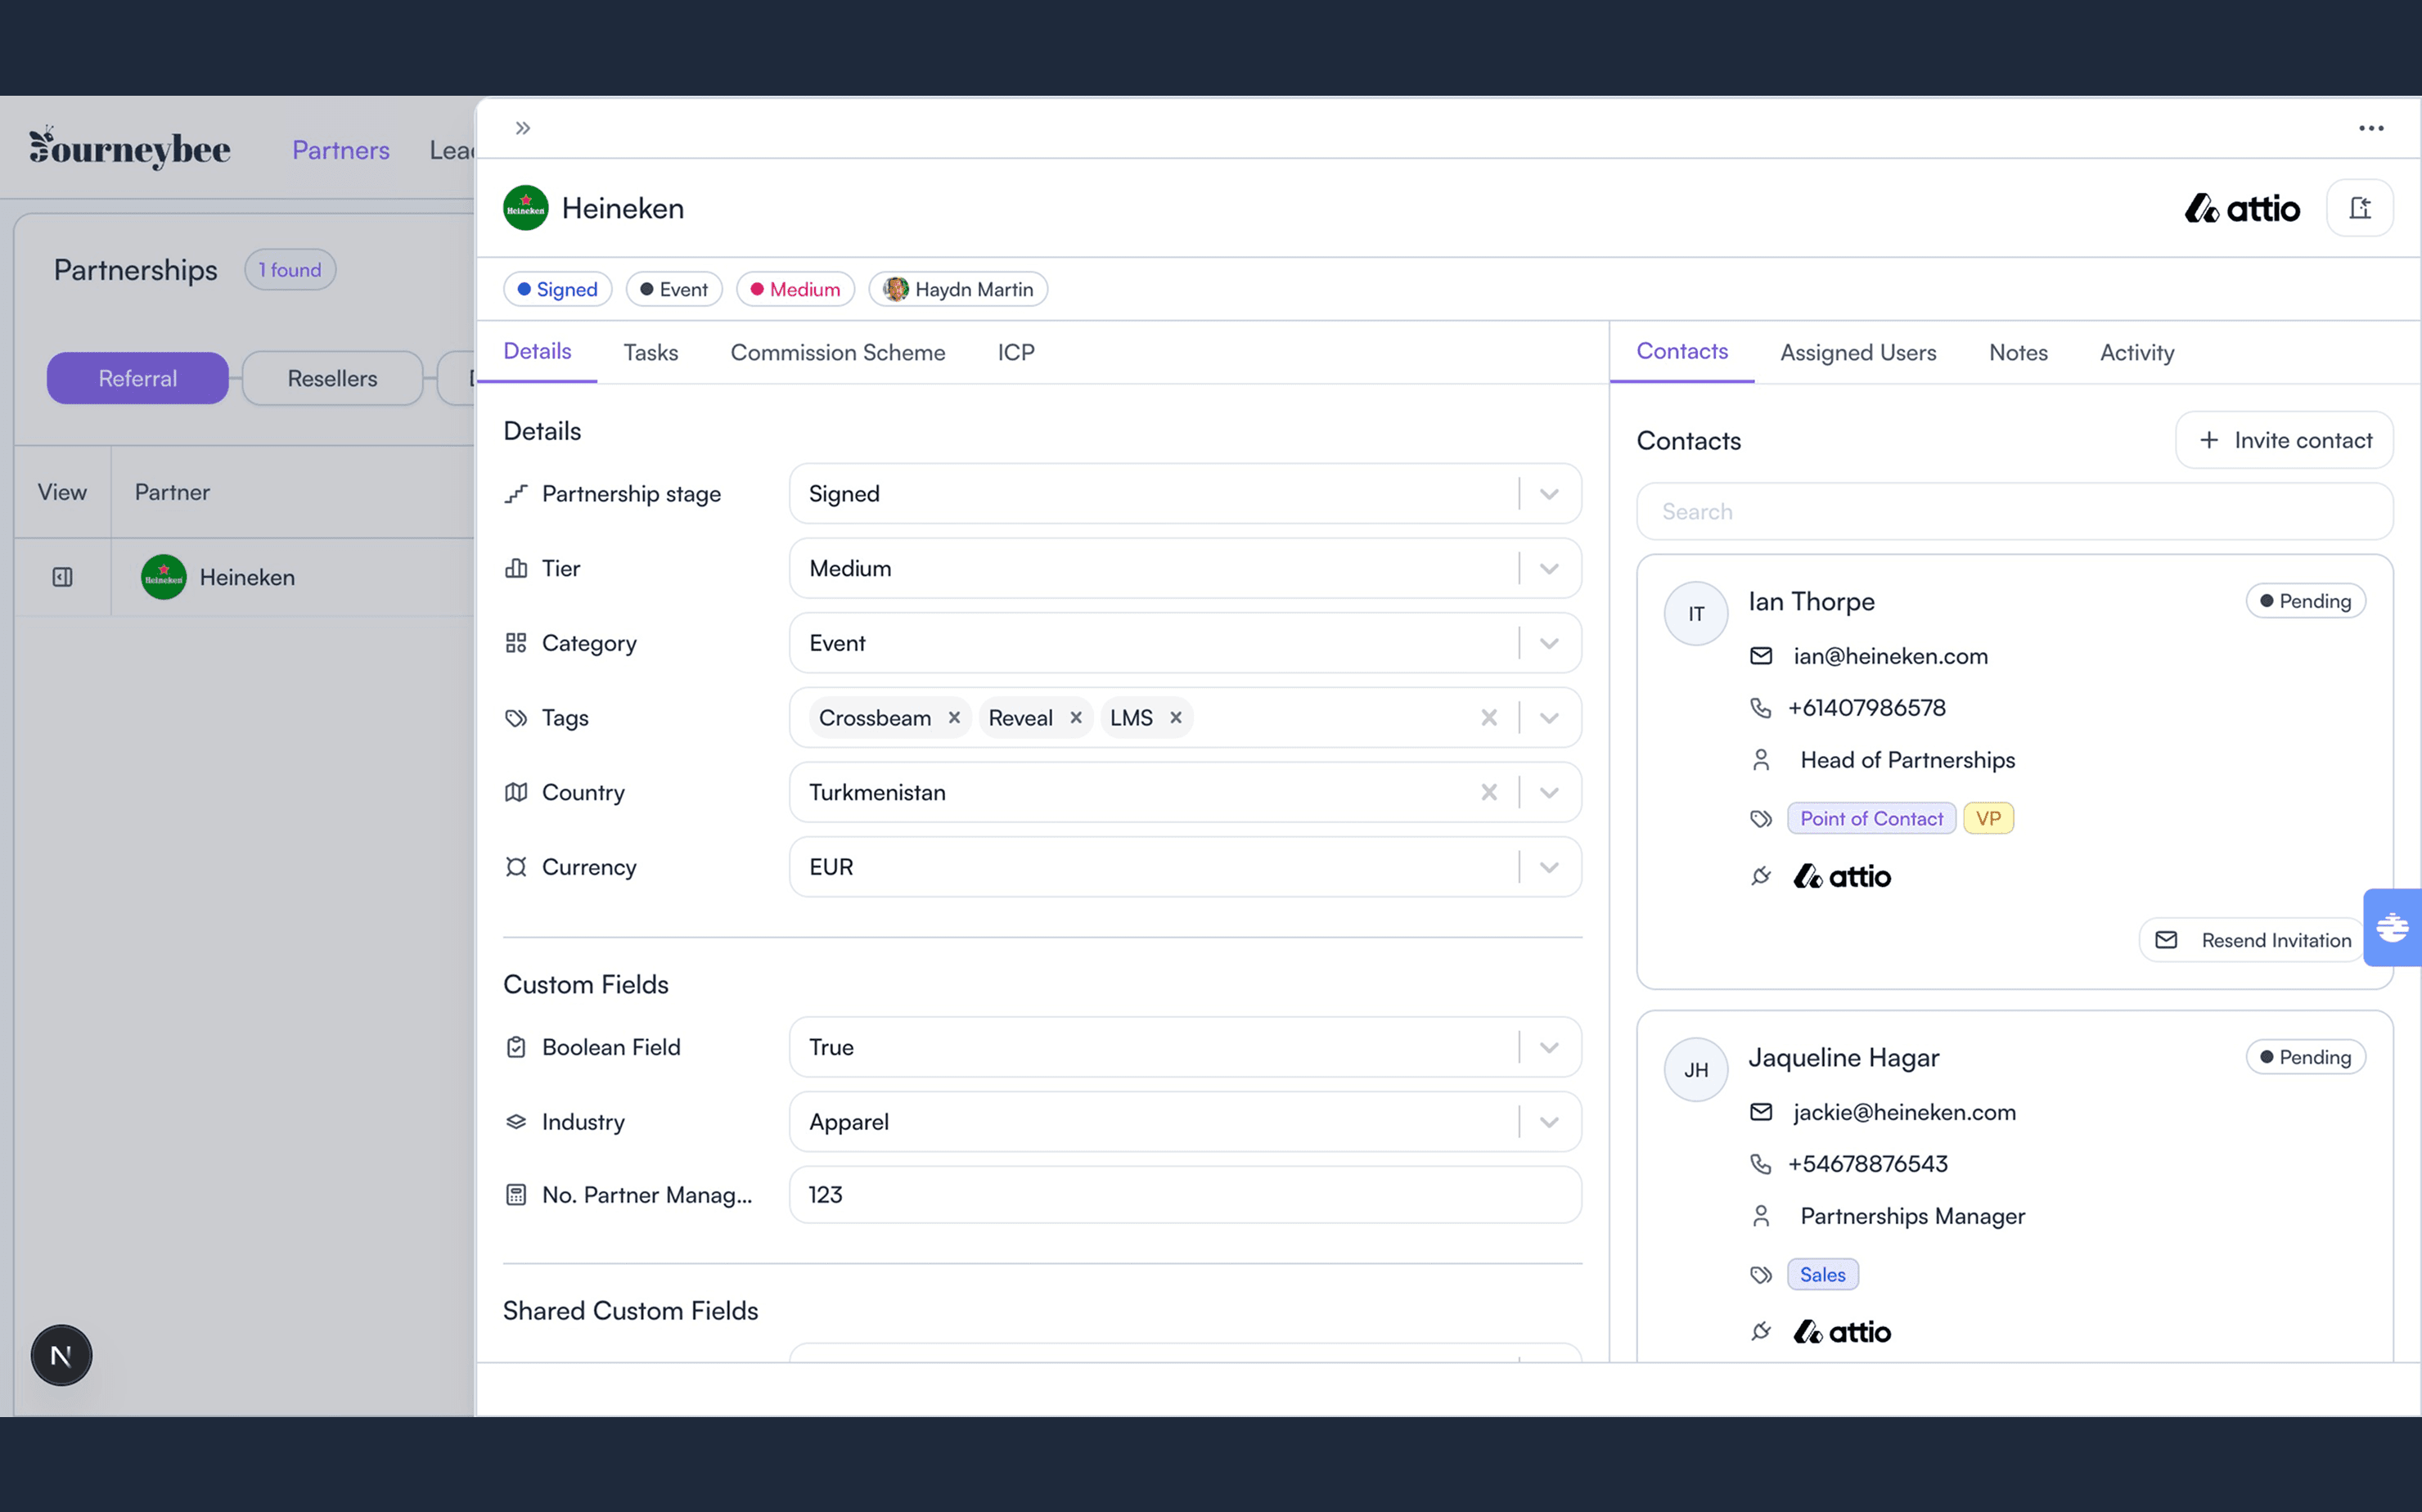
Task: Switch to the Commission Scheme tab
Action: [x=837, y=352]
